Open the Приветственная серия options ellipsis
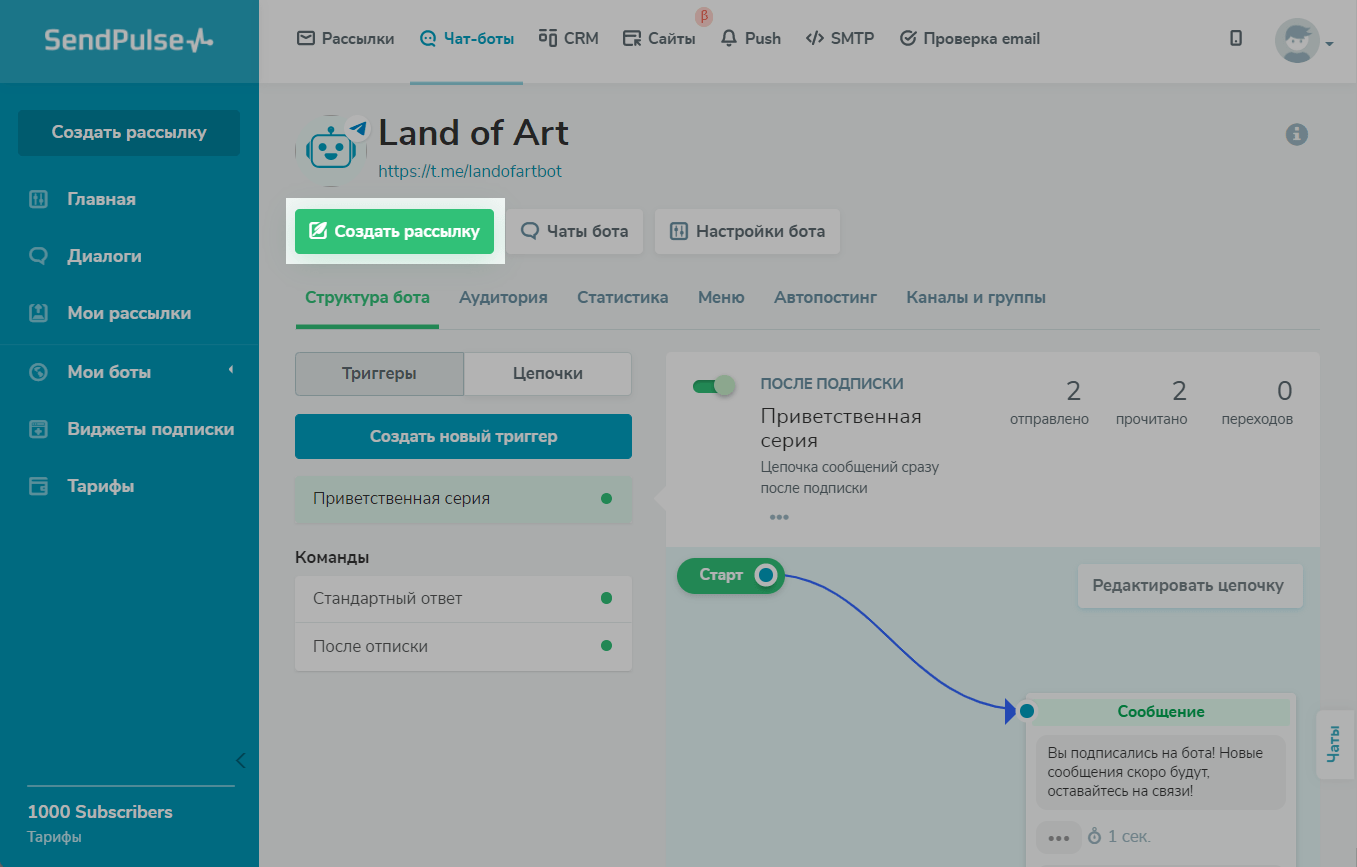Image resolution: width=1357 pixels, height=867 pixels. click(x=779, y=517)
